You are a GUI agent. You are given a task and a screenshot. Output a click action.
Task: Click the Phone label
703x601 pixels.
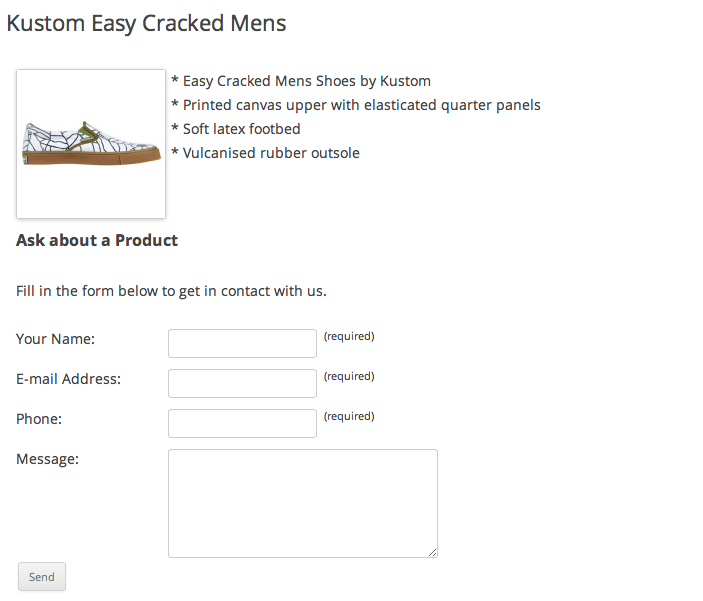pos(39,419)
